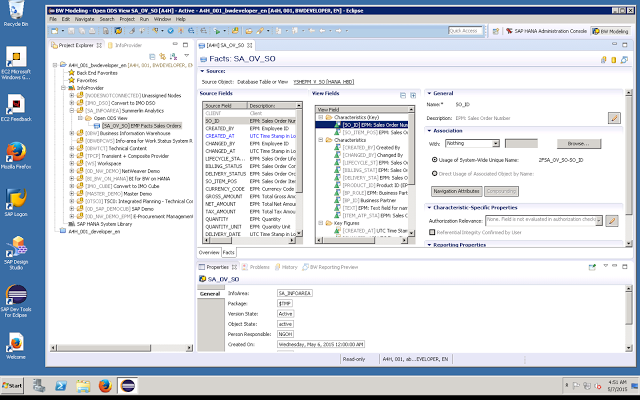Open the Project menu

tap(127, 19)
